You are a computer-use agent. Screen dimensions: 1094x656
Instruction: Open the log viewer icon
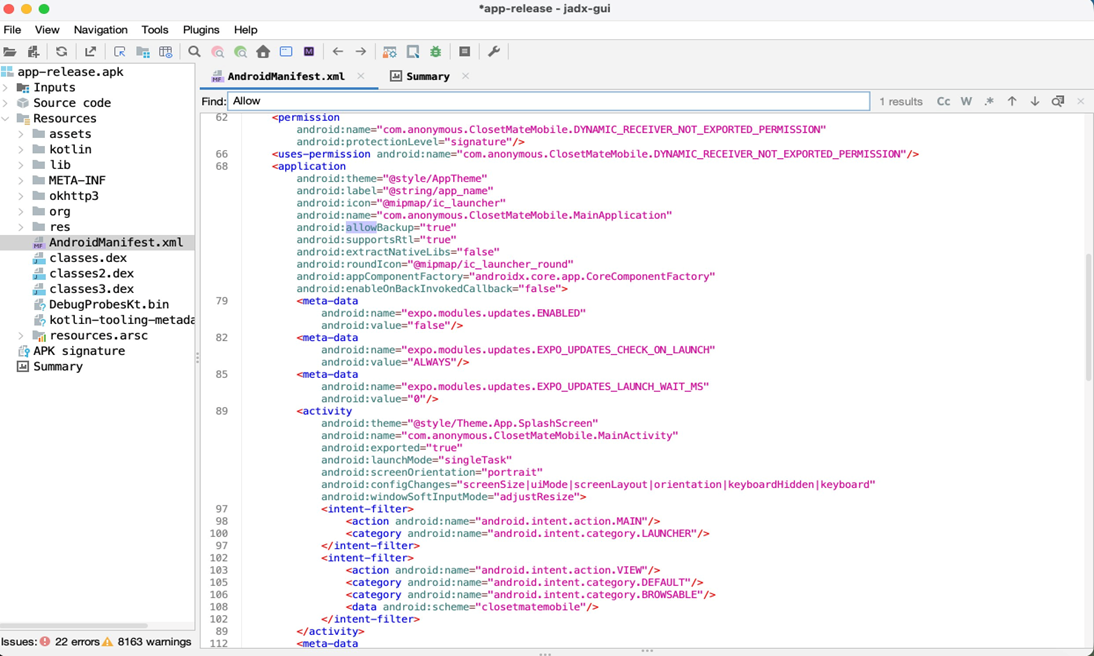[x=465, y=52]
